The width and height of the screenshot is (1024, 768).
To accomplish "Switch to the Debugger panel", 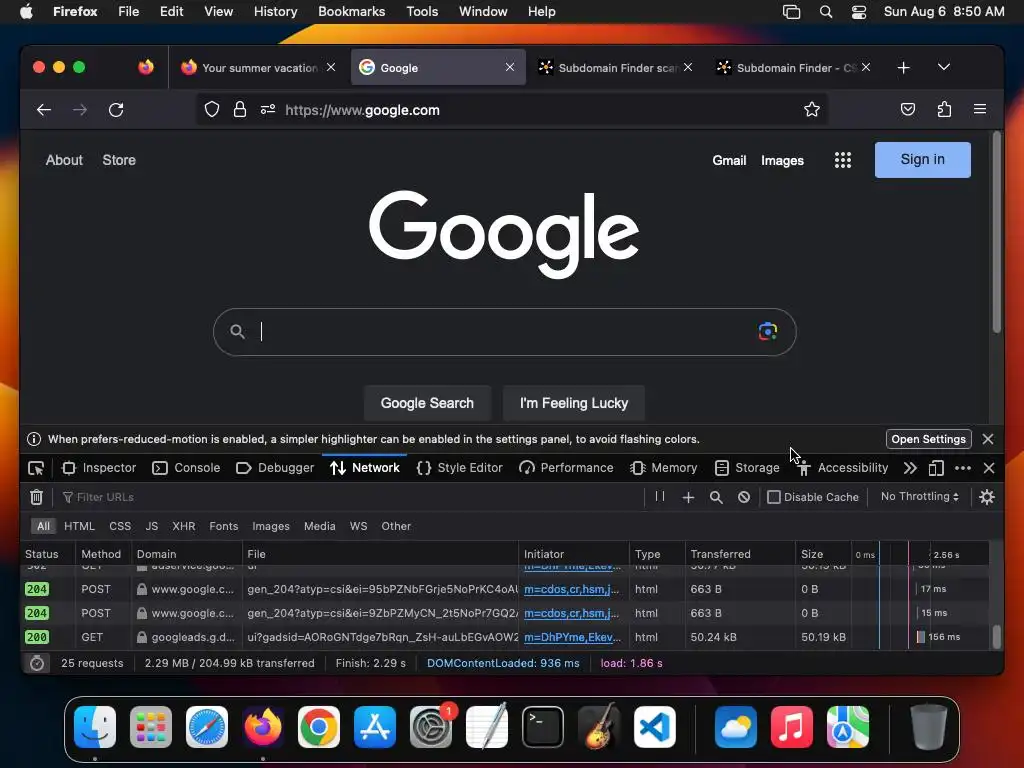I will click(x=275, y=468).
